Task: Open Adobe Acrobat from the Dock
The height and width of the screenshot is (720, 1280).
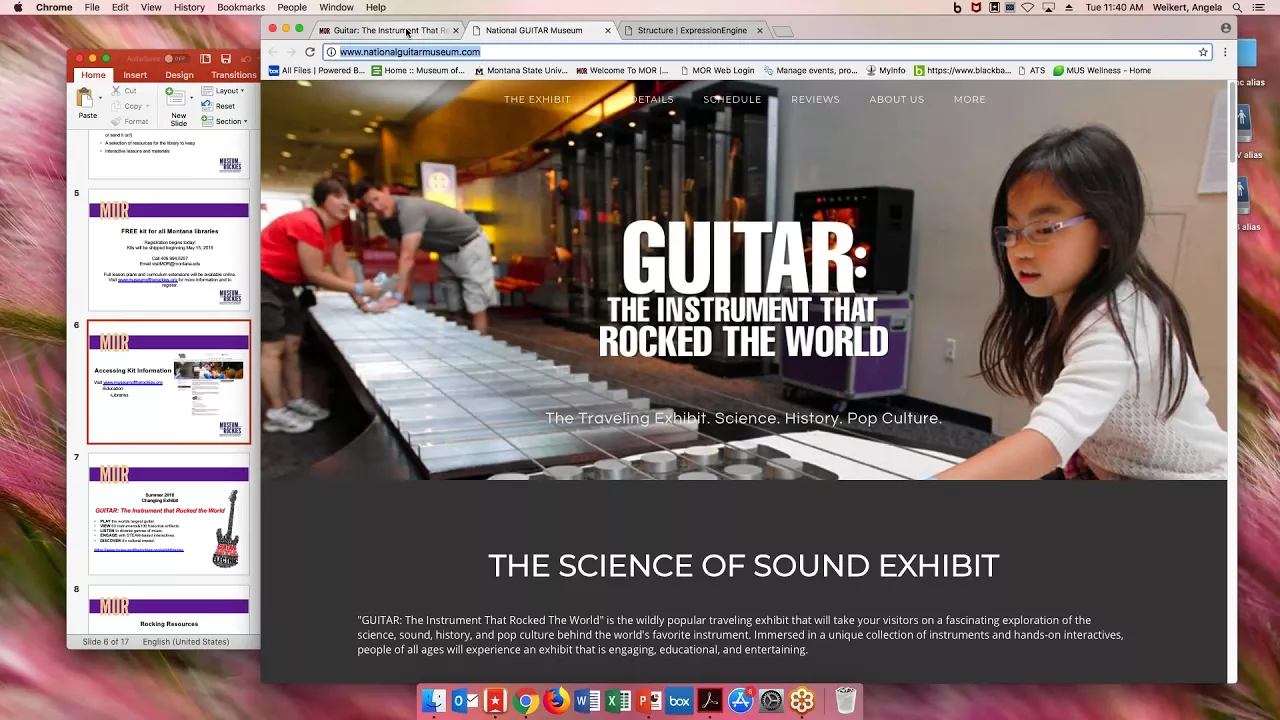Action: (x=710, y=701)
